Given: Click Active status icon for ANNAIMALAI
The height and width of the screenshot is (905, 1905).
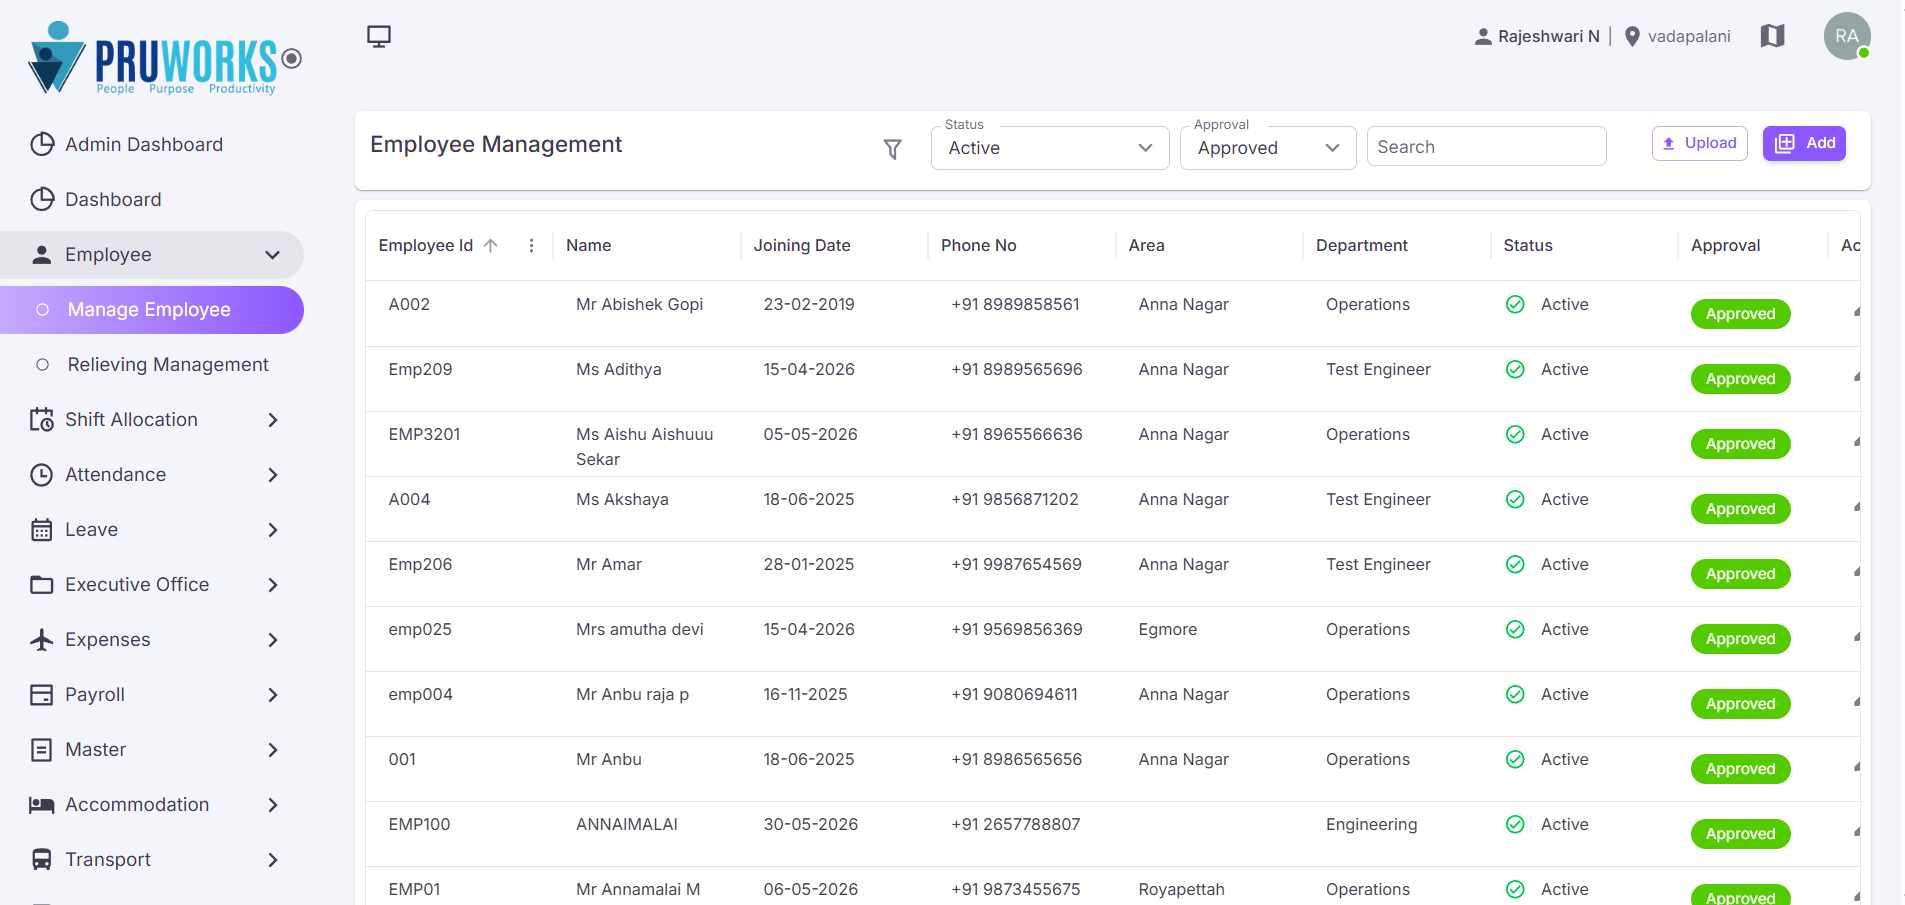Looking at the screenshot, I should tap(1515, 824).
